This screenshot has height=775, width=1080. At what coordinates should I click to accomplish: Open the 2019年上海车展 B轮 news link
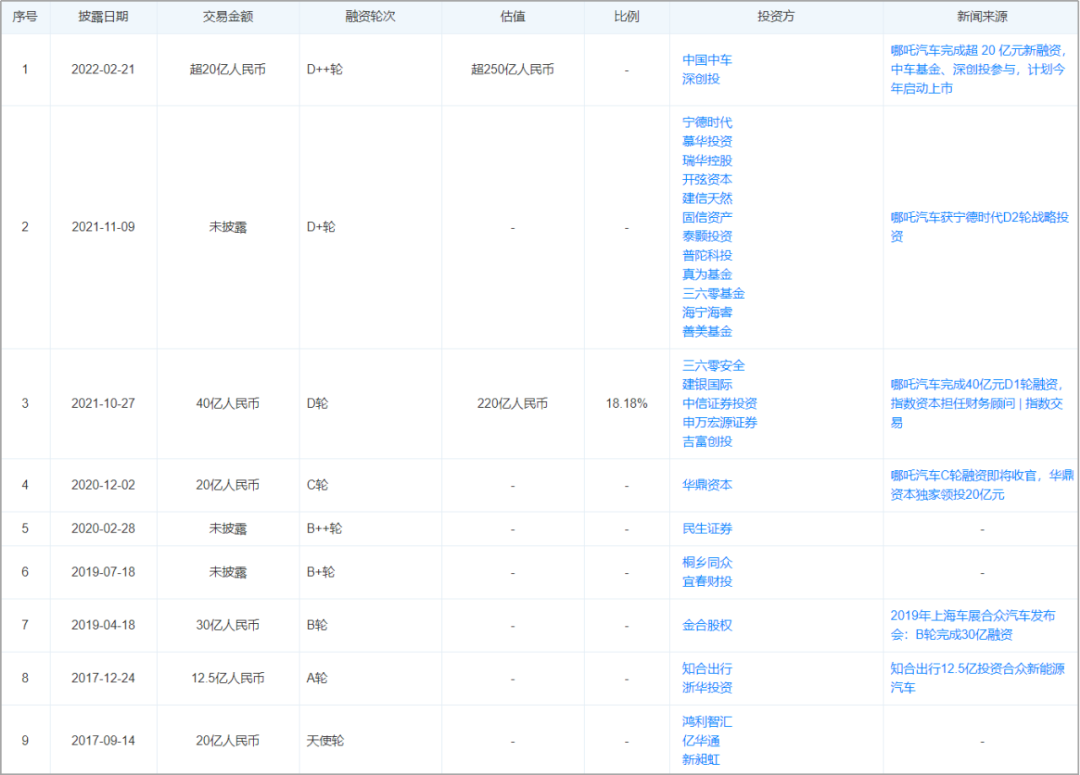(972, 625)
